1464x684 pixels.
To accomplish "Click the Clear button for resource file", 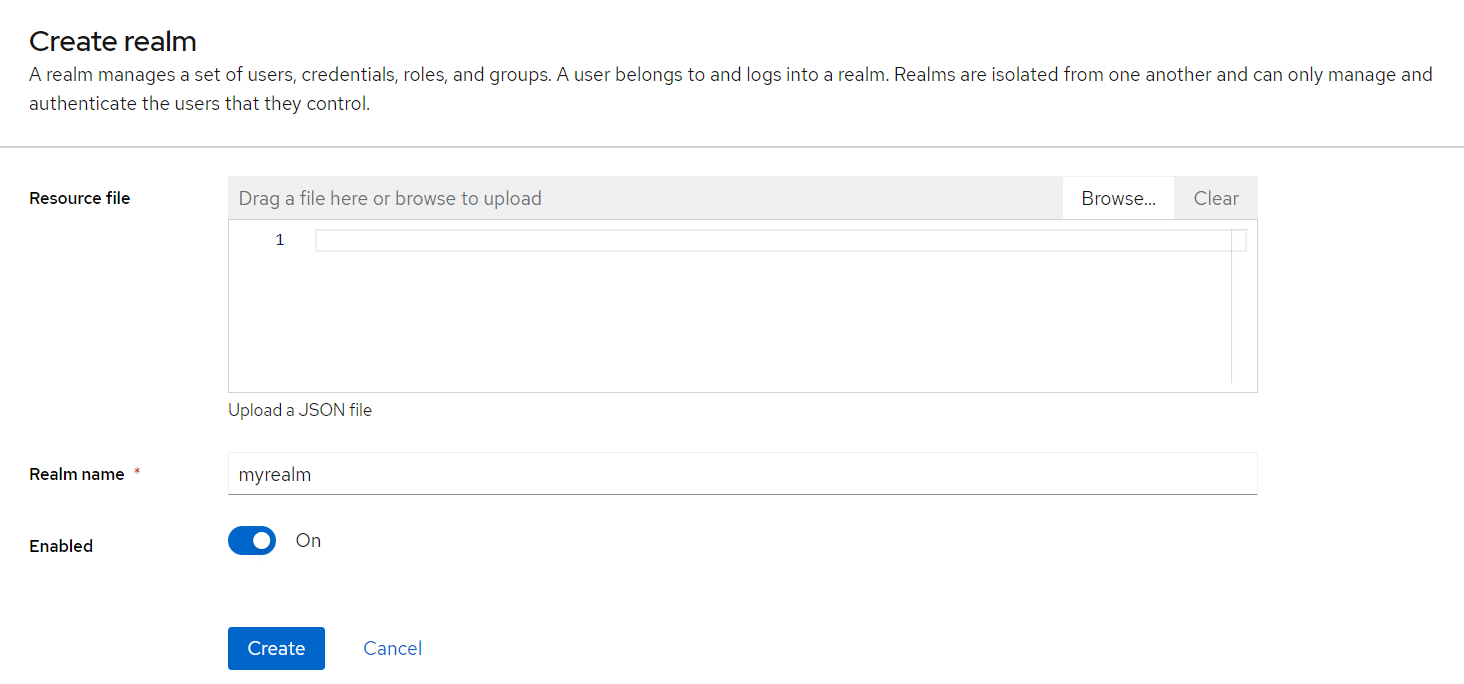I will 1216,198.
